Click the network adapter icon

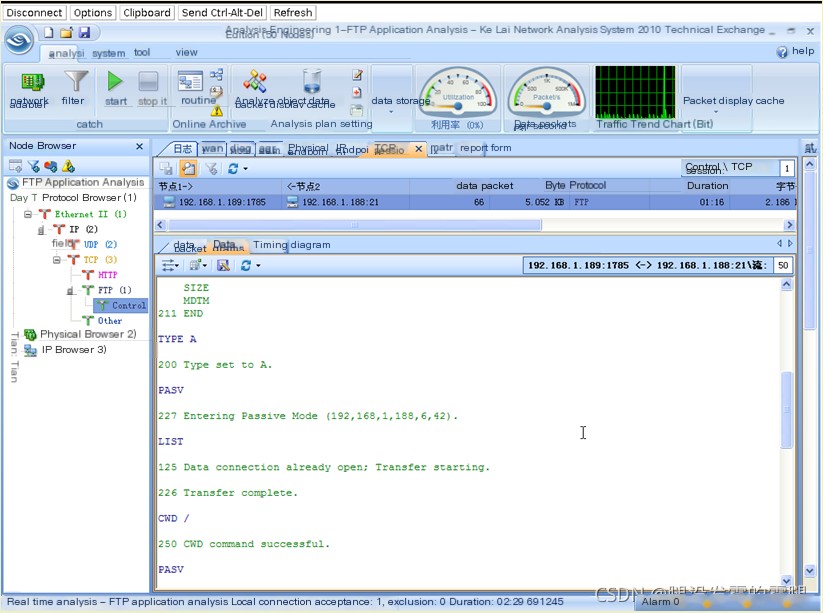(x=32, y=82)
